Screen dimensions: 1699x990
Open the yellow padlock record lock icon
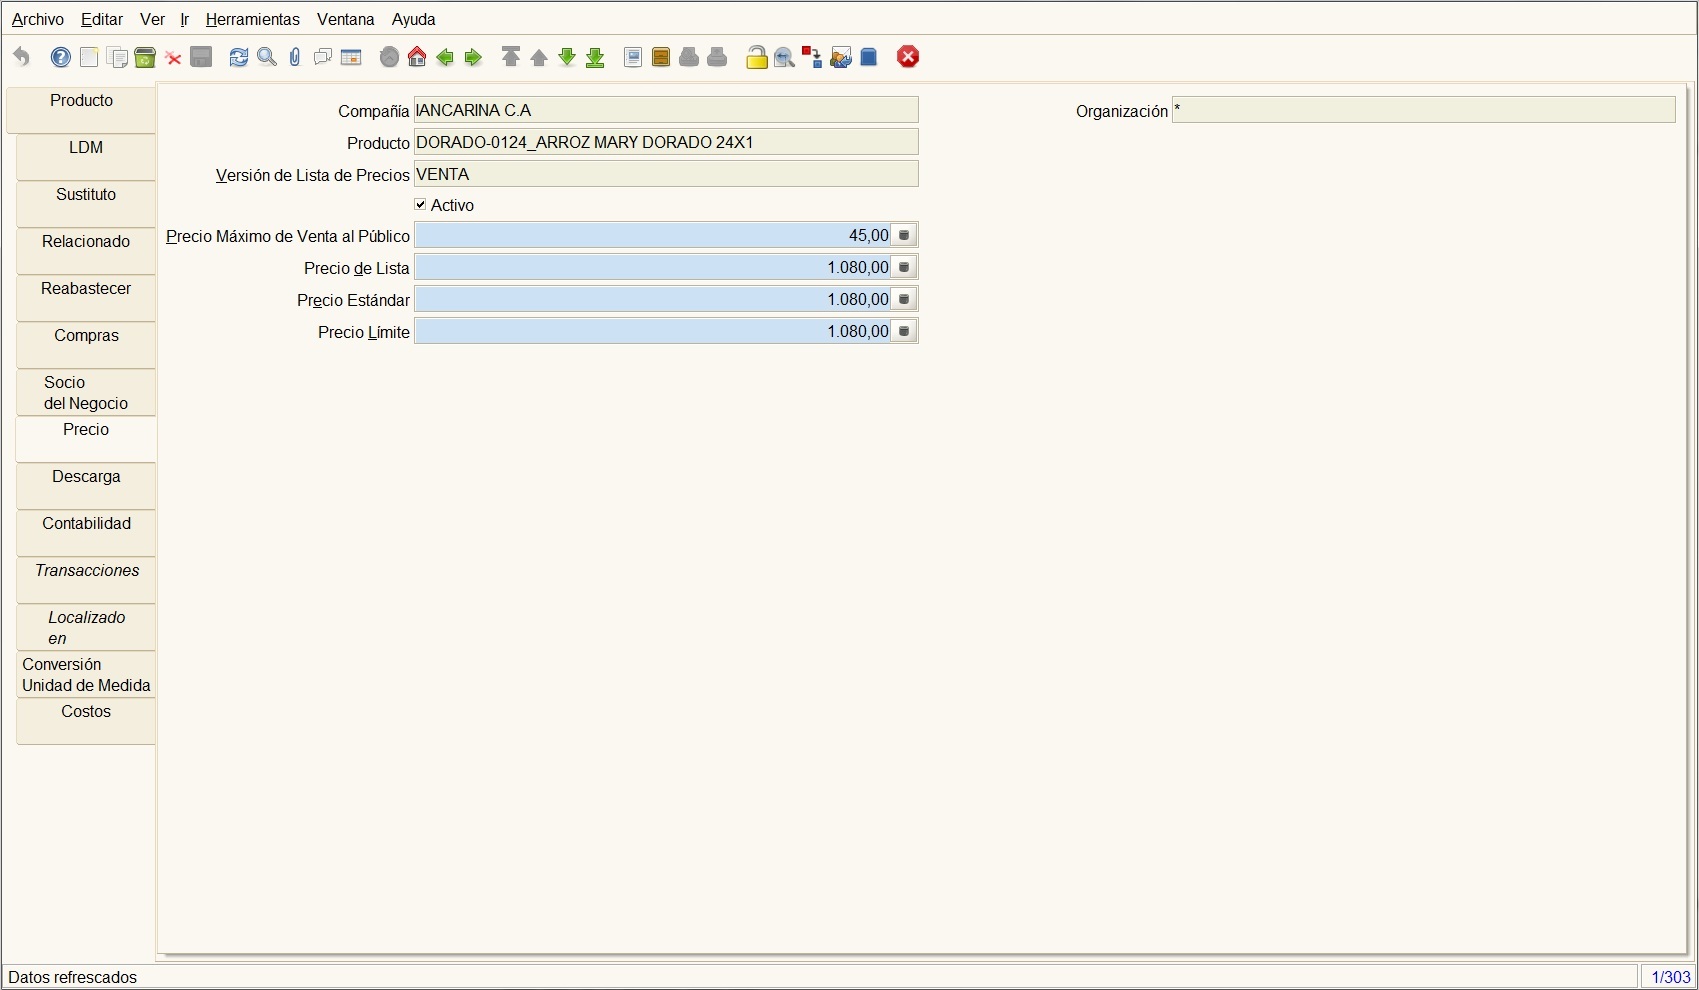coord(757,57)
